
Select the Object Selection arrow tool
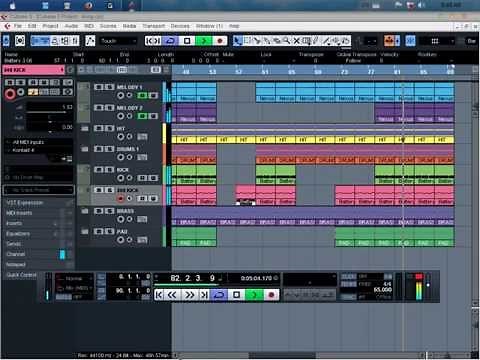[x=237, y=41]
